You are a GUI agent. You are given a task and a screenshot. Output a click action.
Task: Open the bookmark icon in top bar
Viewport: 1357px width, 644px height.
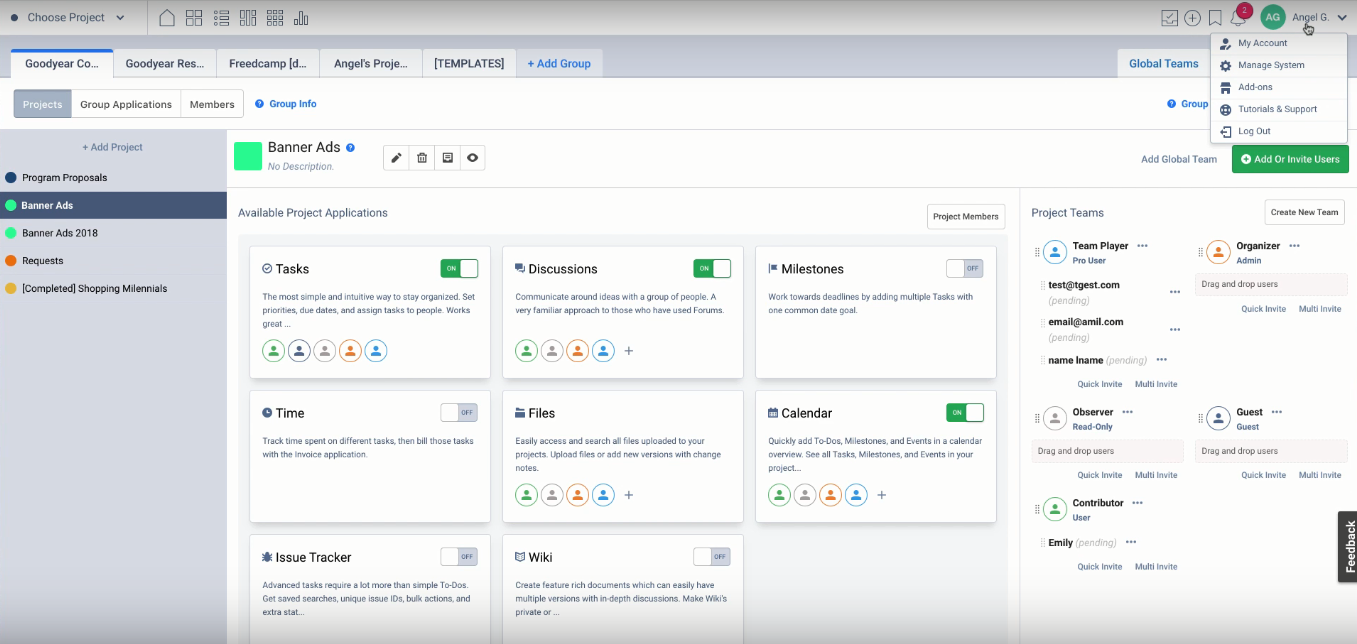(1215, 18)
